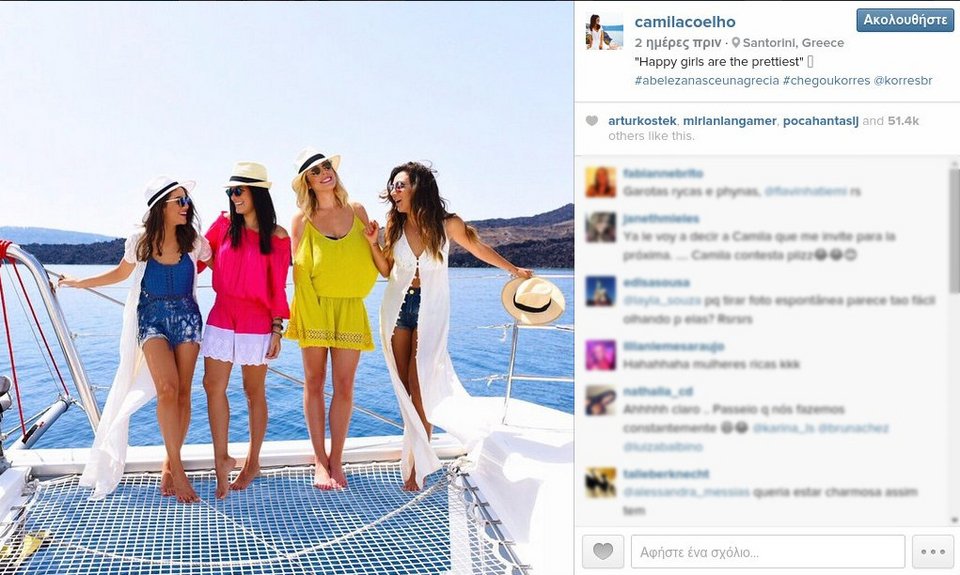This screenshot has width=960, height=575.
Task: Follow camilacoelho with the blue button
Action: [905, 20]
